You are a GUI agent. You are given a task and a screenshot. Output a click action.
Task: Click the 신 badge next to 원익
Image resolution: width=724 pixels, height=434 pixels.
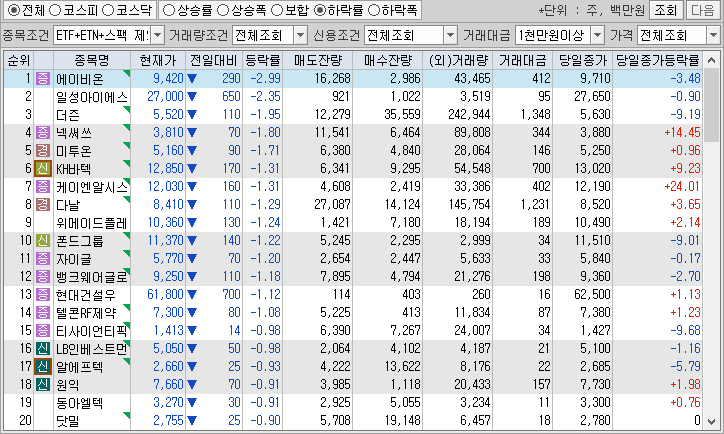pyautogui.click(x=43, y=385)
